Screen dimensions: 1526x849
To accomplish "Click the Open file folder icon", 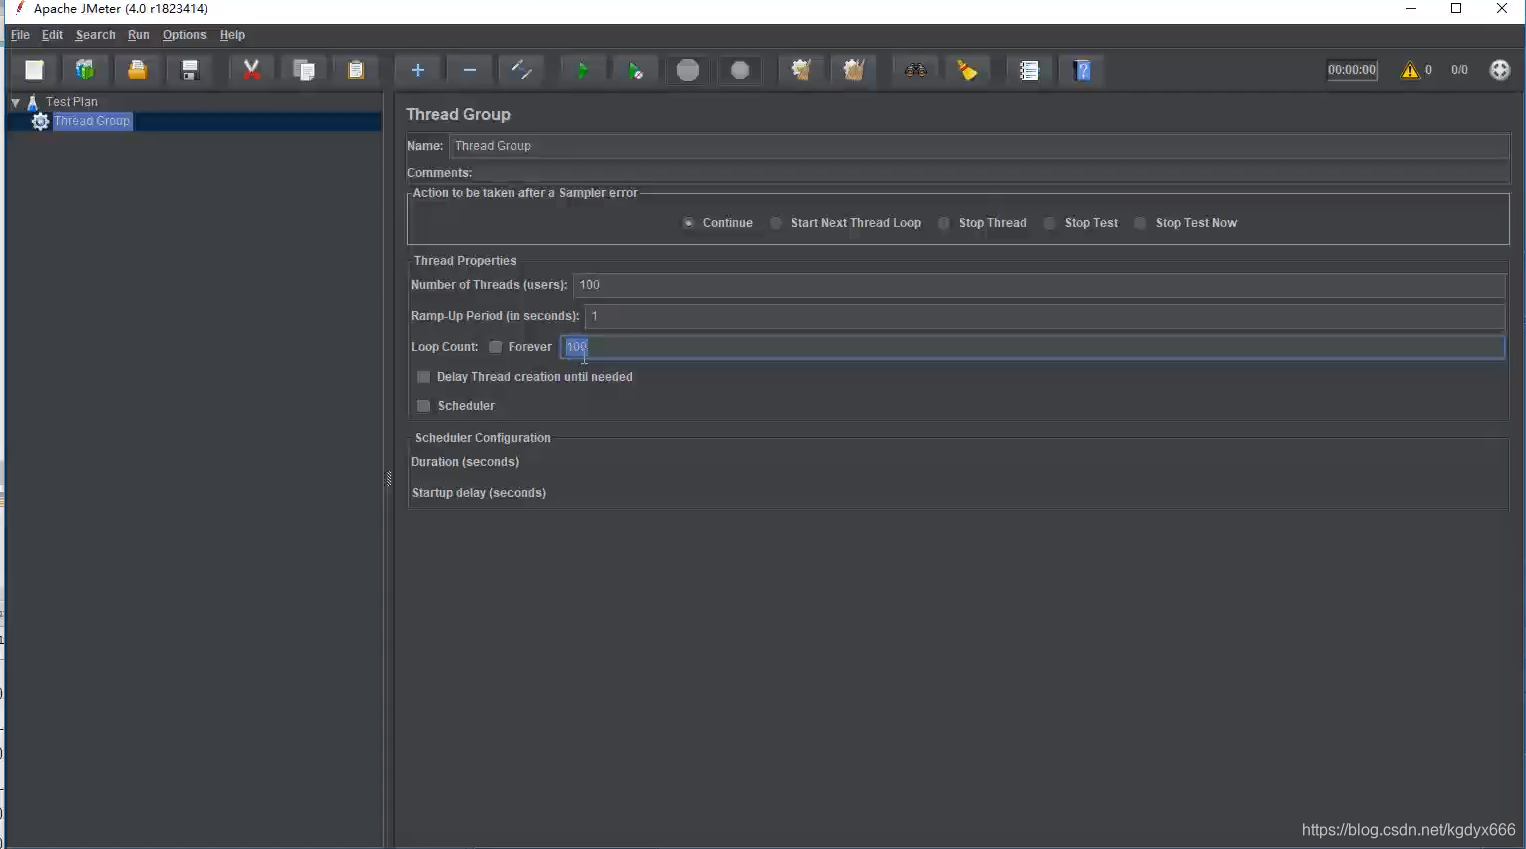I will 137,70.
